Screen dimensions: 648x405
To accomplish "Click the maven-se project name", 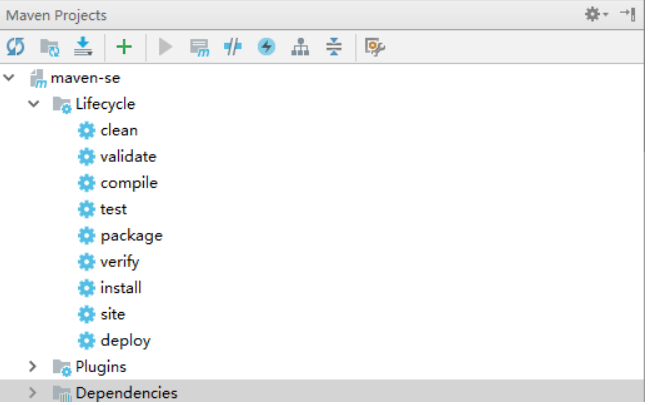I will coord(86,78).
